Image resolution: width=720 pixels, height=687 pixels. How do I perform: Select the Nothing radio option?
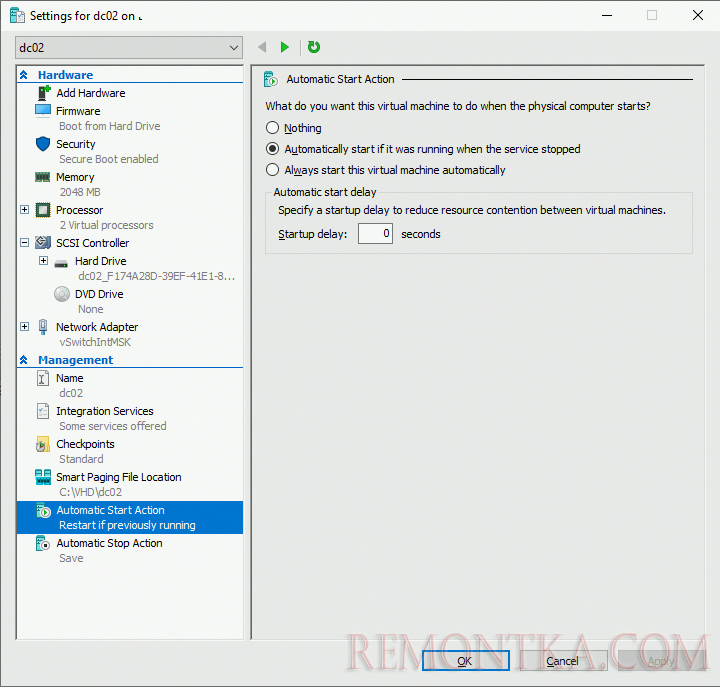pos(272,128)
